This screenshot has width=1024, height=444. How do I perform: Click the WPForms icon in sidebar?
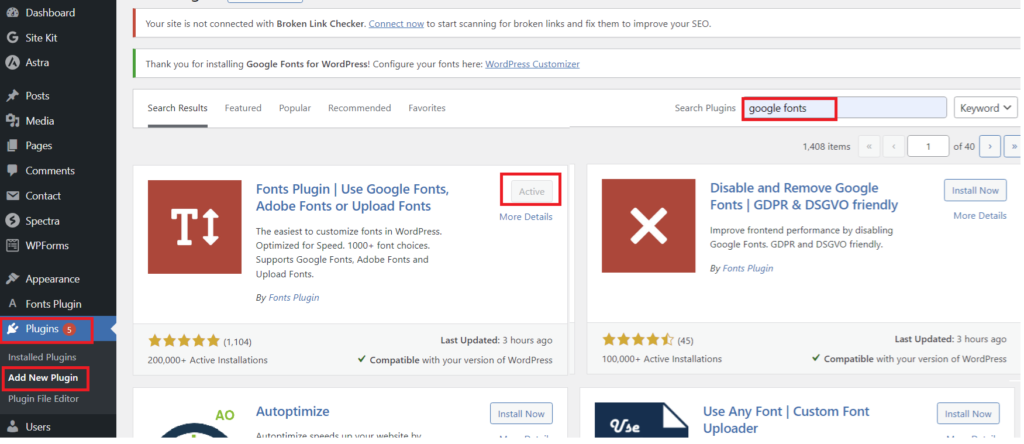[x=12, y=246]
